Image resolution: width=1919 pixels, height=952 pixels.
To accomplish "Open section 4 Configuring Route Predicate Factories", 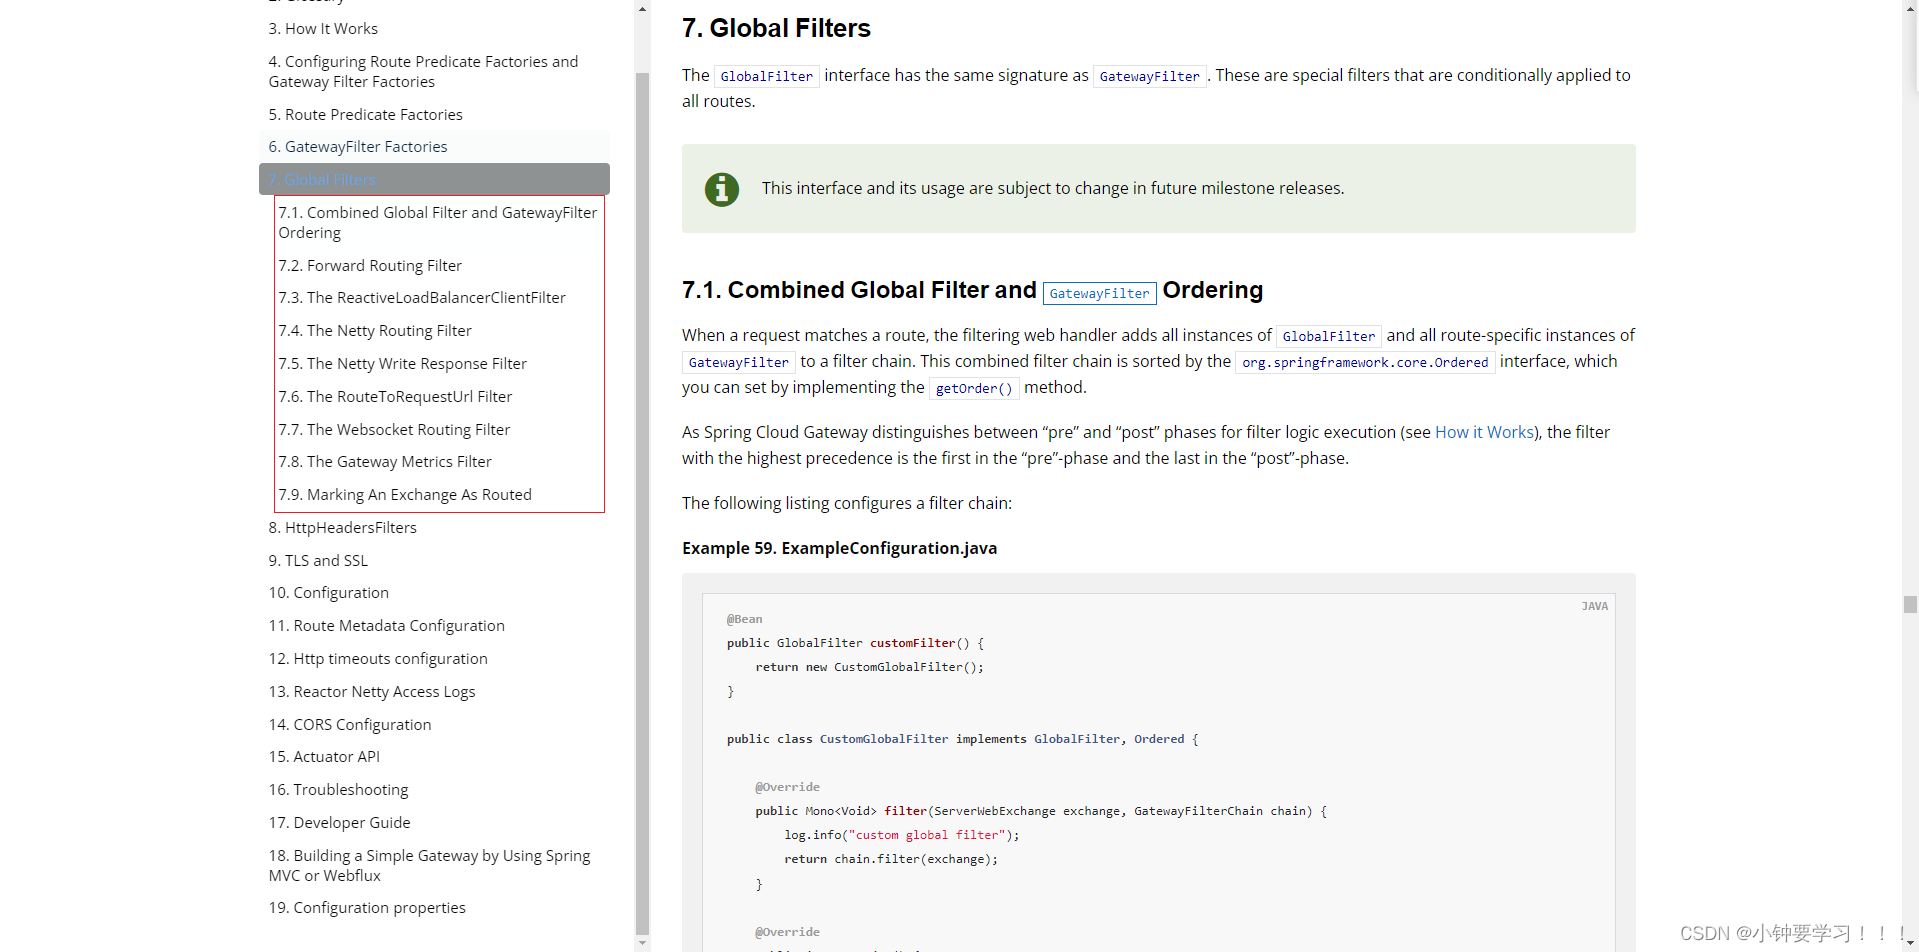I will coord(423,72).
